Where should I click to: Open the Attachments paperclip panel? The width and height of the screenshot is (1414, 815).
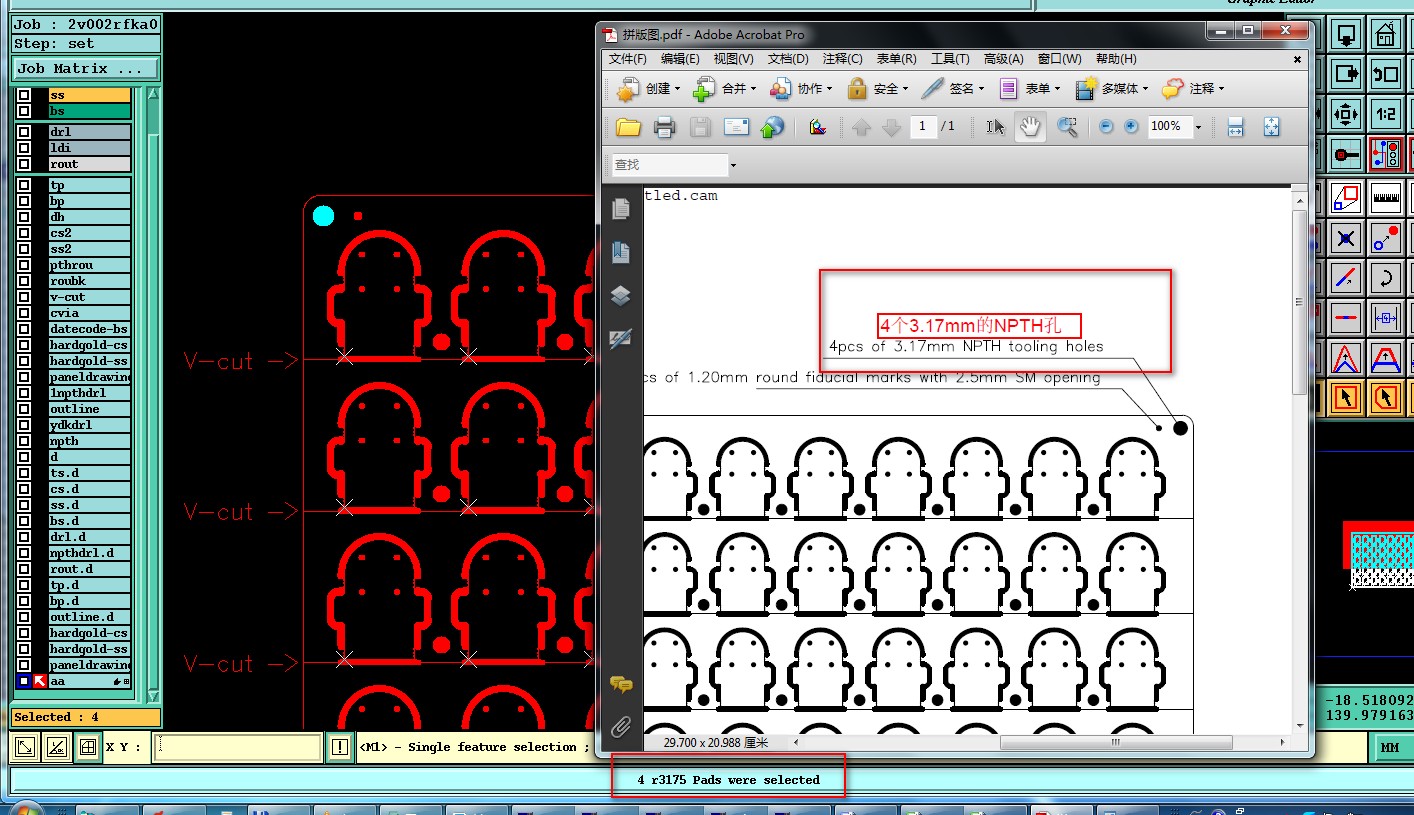[621, 725]
